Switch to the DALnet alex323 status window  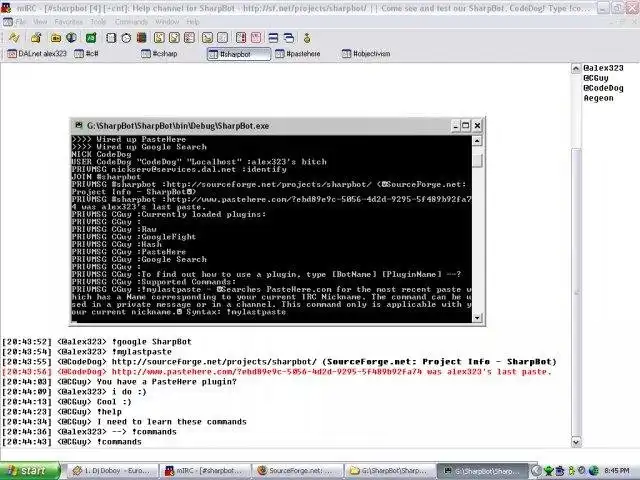click(37, 53)
